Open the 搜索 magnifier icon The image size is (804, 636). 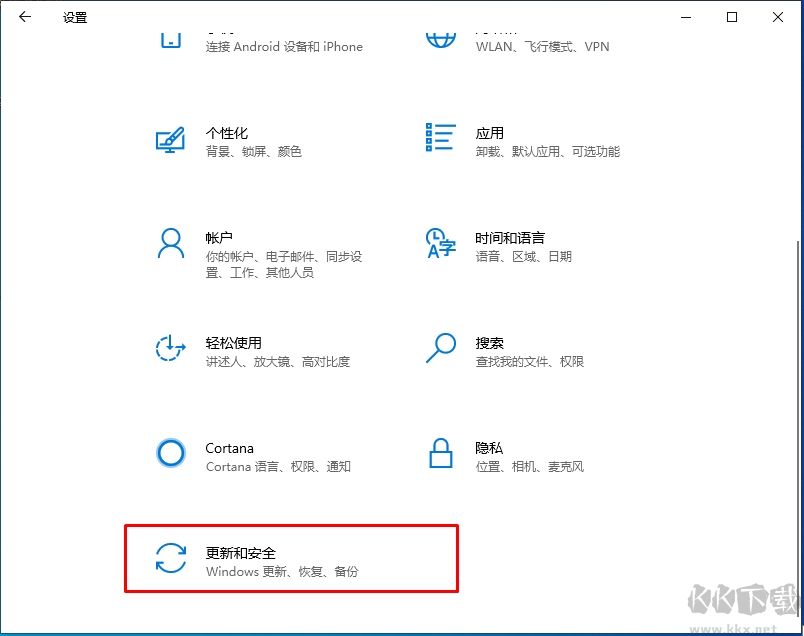coord(441,348)
